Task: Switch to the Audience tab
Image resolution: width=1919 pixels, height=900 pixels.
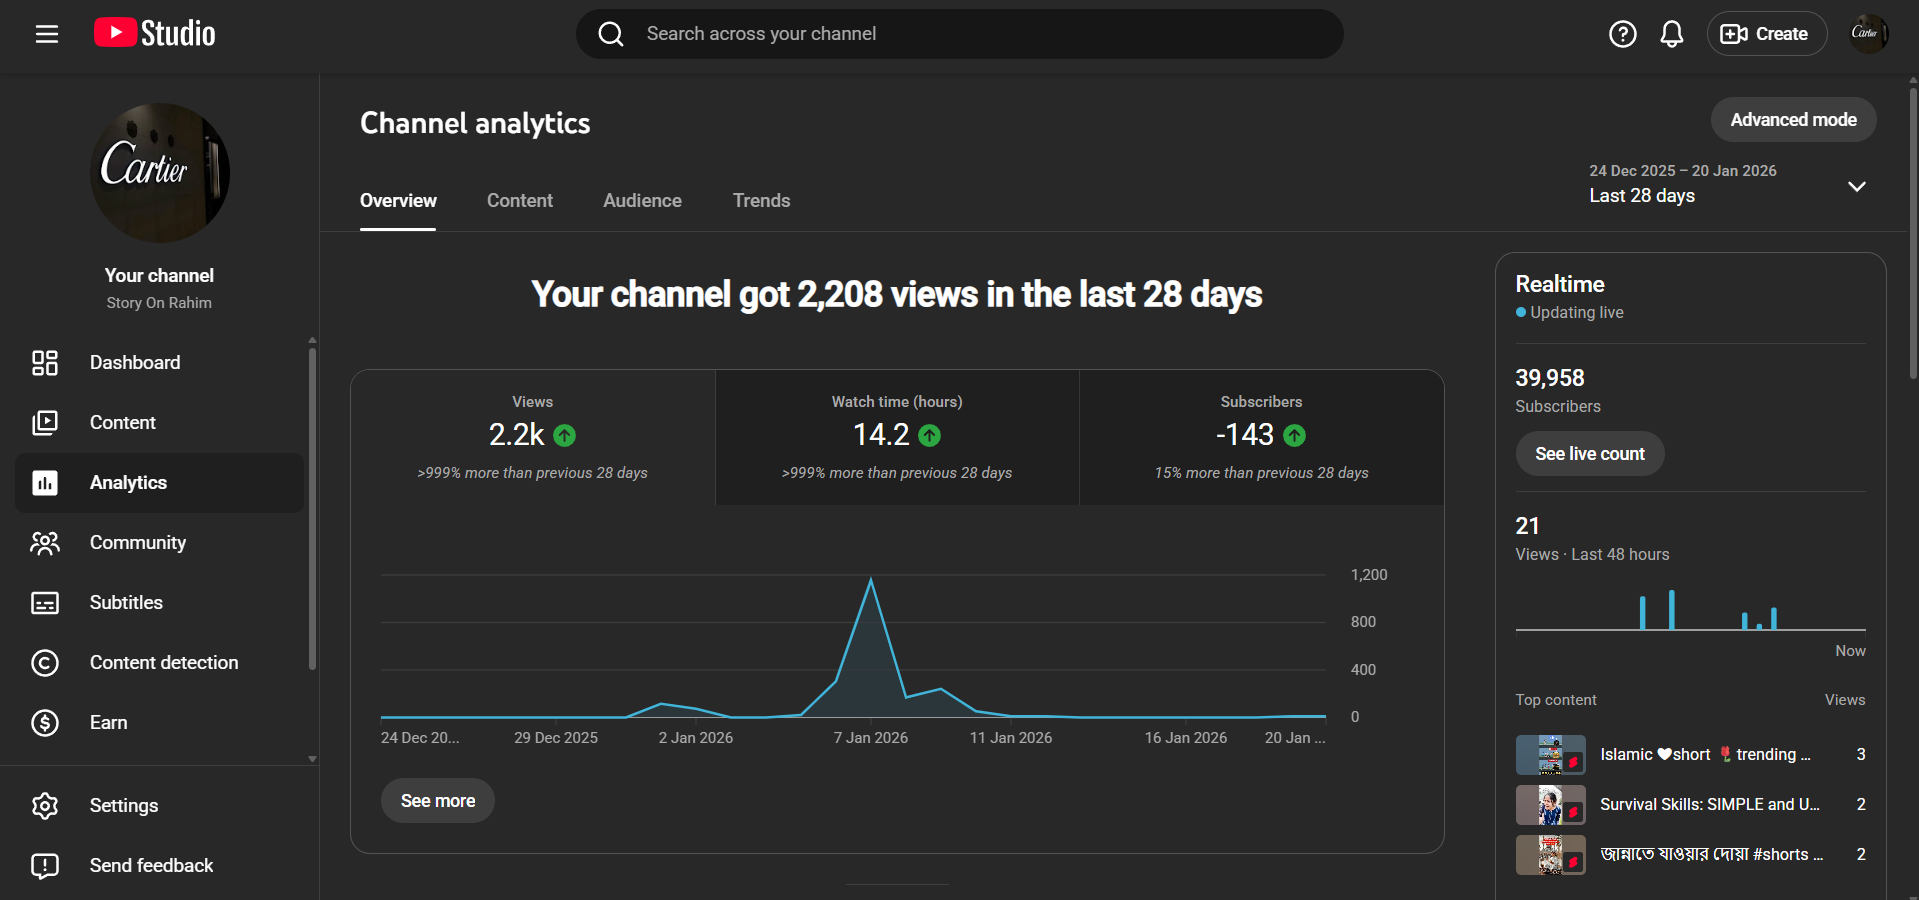Action: (x=642, y=201)
